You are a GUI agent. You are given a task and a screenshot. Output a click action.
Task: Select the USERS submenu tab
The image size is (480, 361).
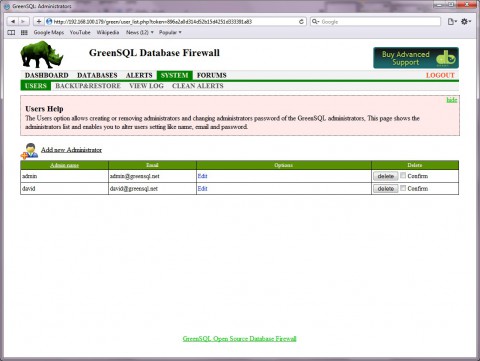(36, 86)
